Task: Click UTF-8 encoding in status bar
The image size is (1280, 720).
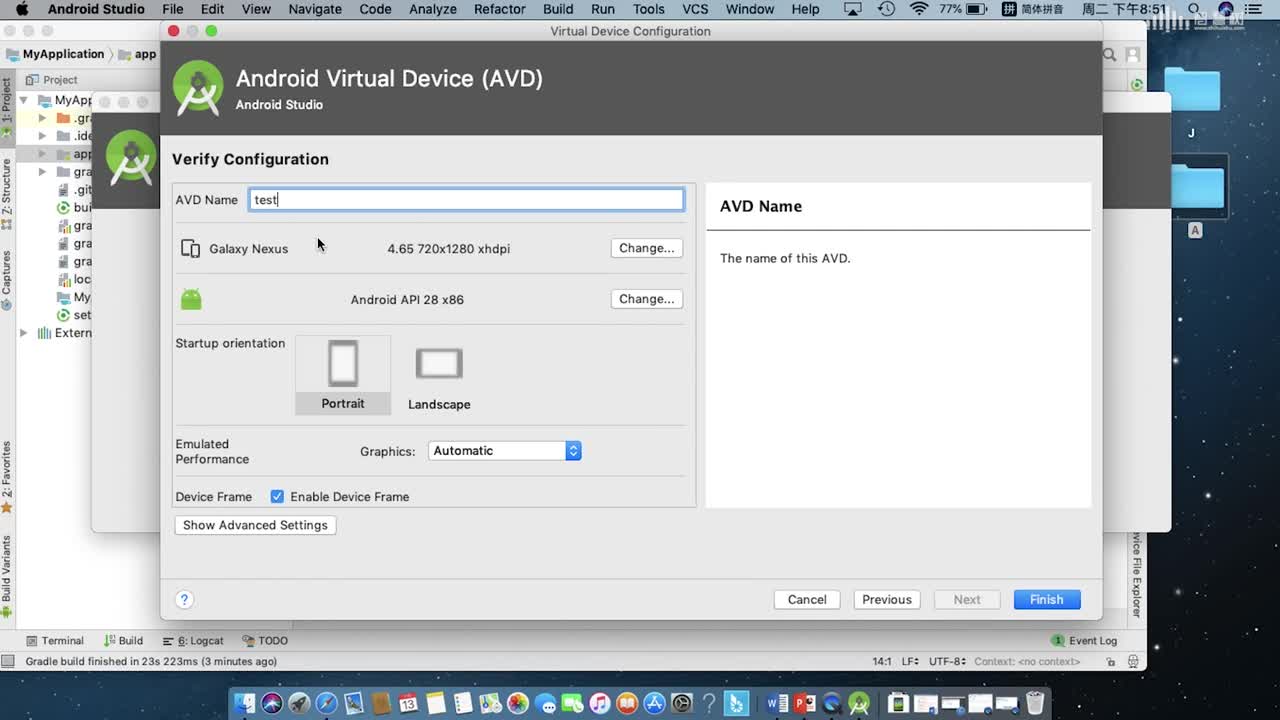Action: pos(946,662)
